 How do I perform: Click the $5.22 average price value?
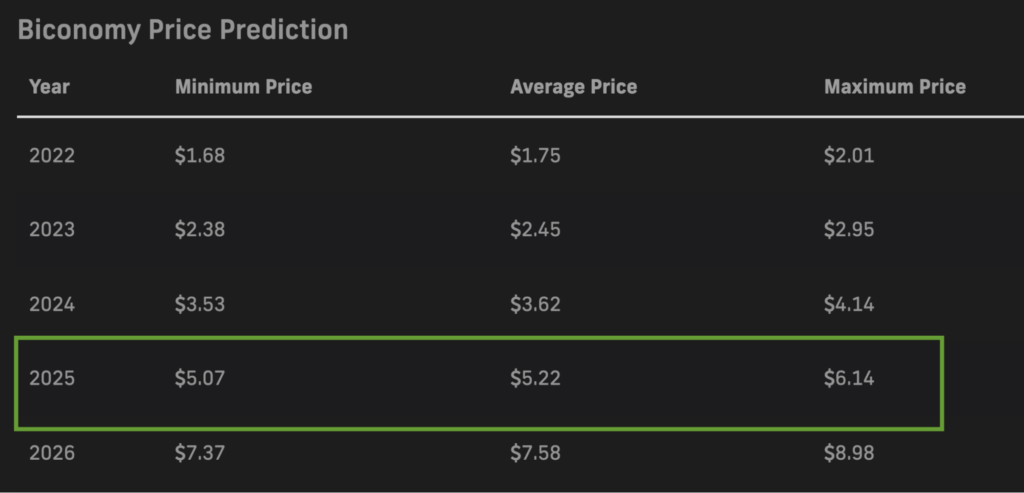click(x=536, y=378)
